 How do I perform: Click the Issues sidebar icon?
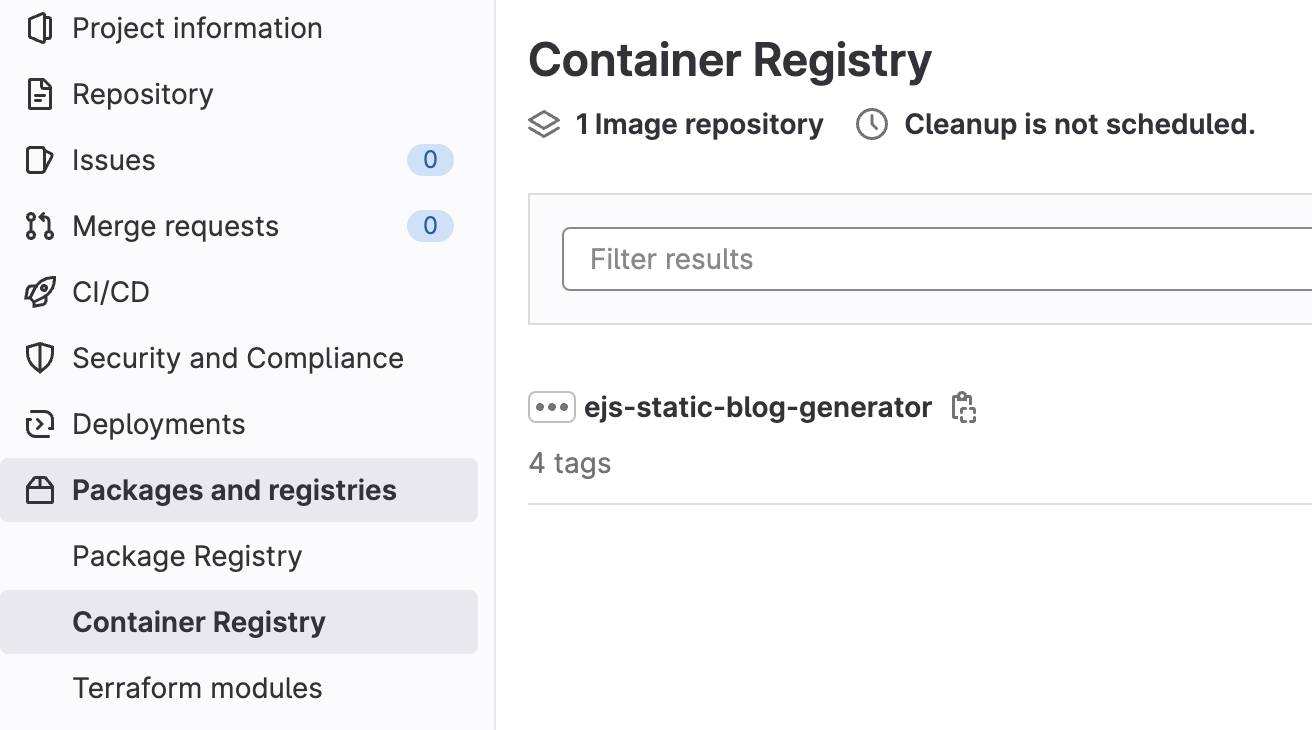click(x=39, y=160)
